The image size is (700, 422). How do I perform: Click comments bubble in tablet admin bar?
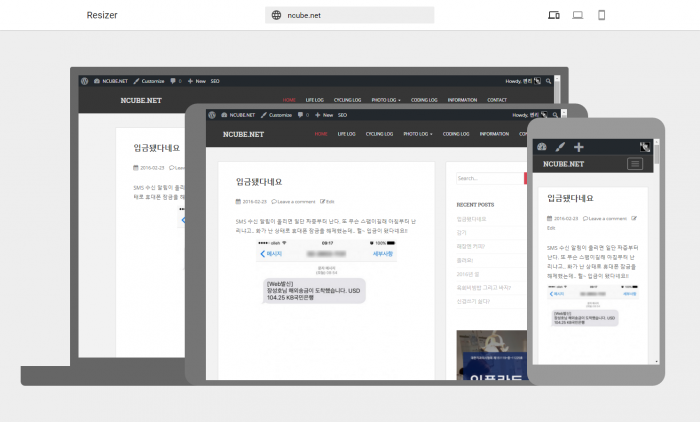click(303, 115)
